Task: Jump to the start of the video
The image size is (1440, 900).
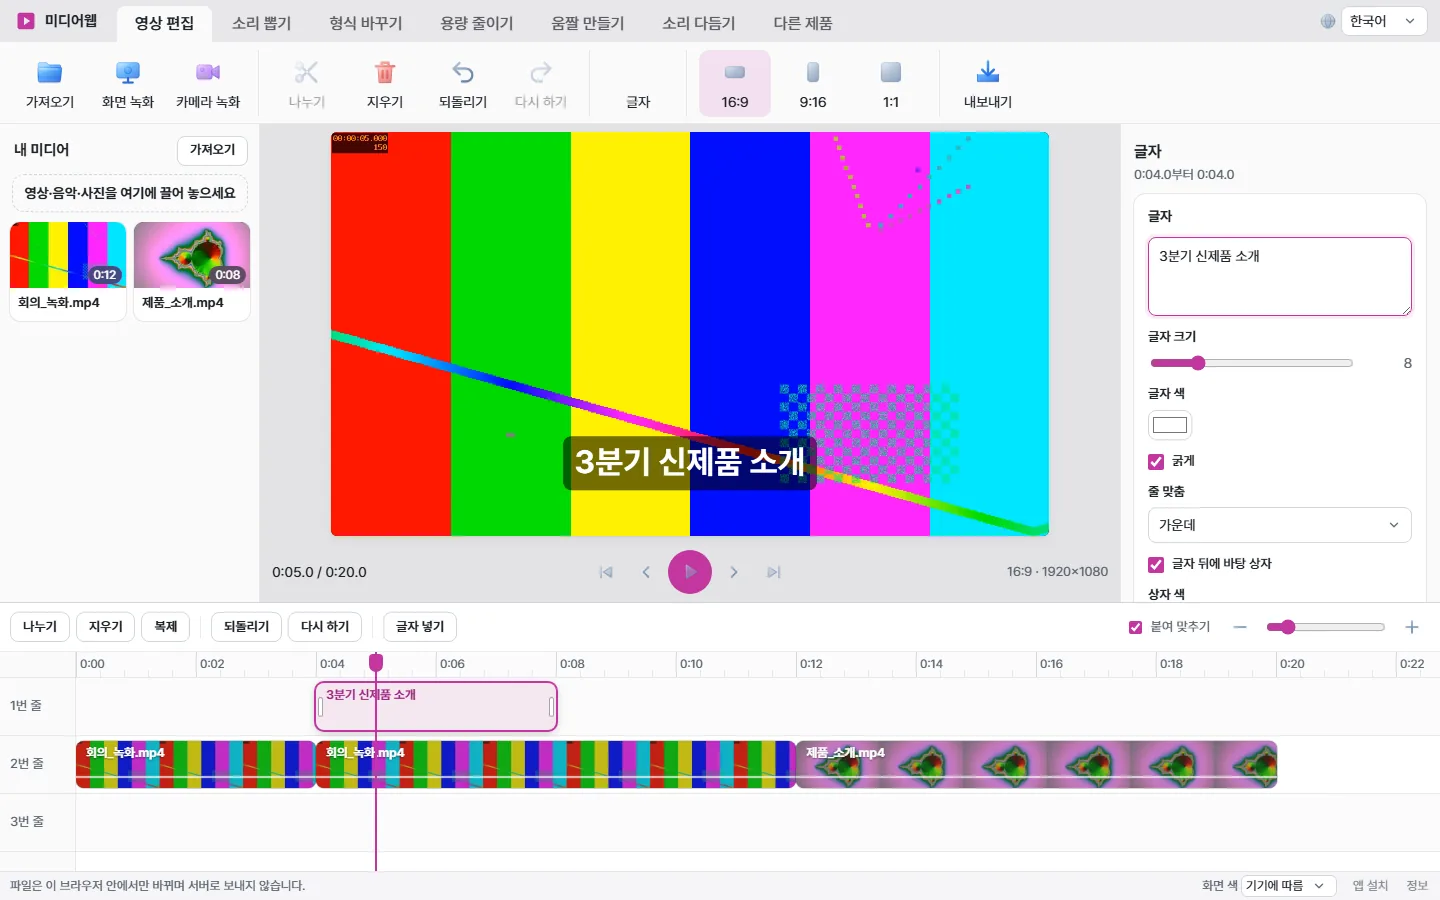Action: [x=606, y=572]
